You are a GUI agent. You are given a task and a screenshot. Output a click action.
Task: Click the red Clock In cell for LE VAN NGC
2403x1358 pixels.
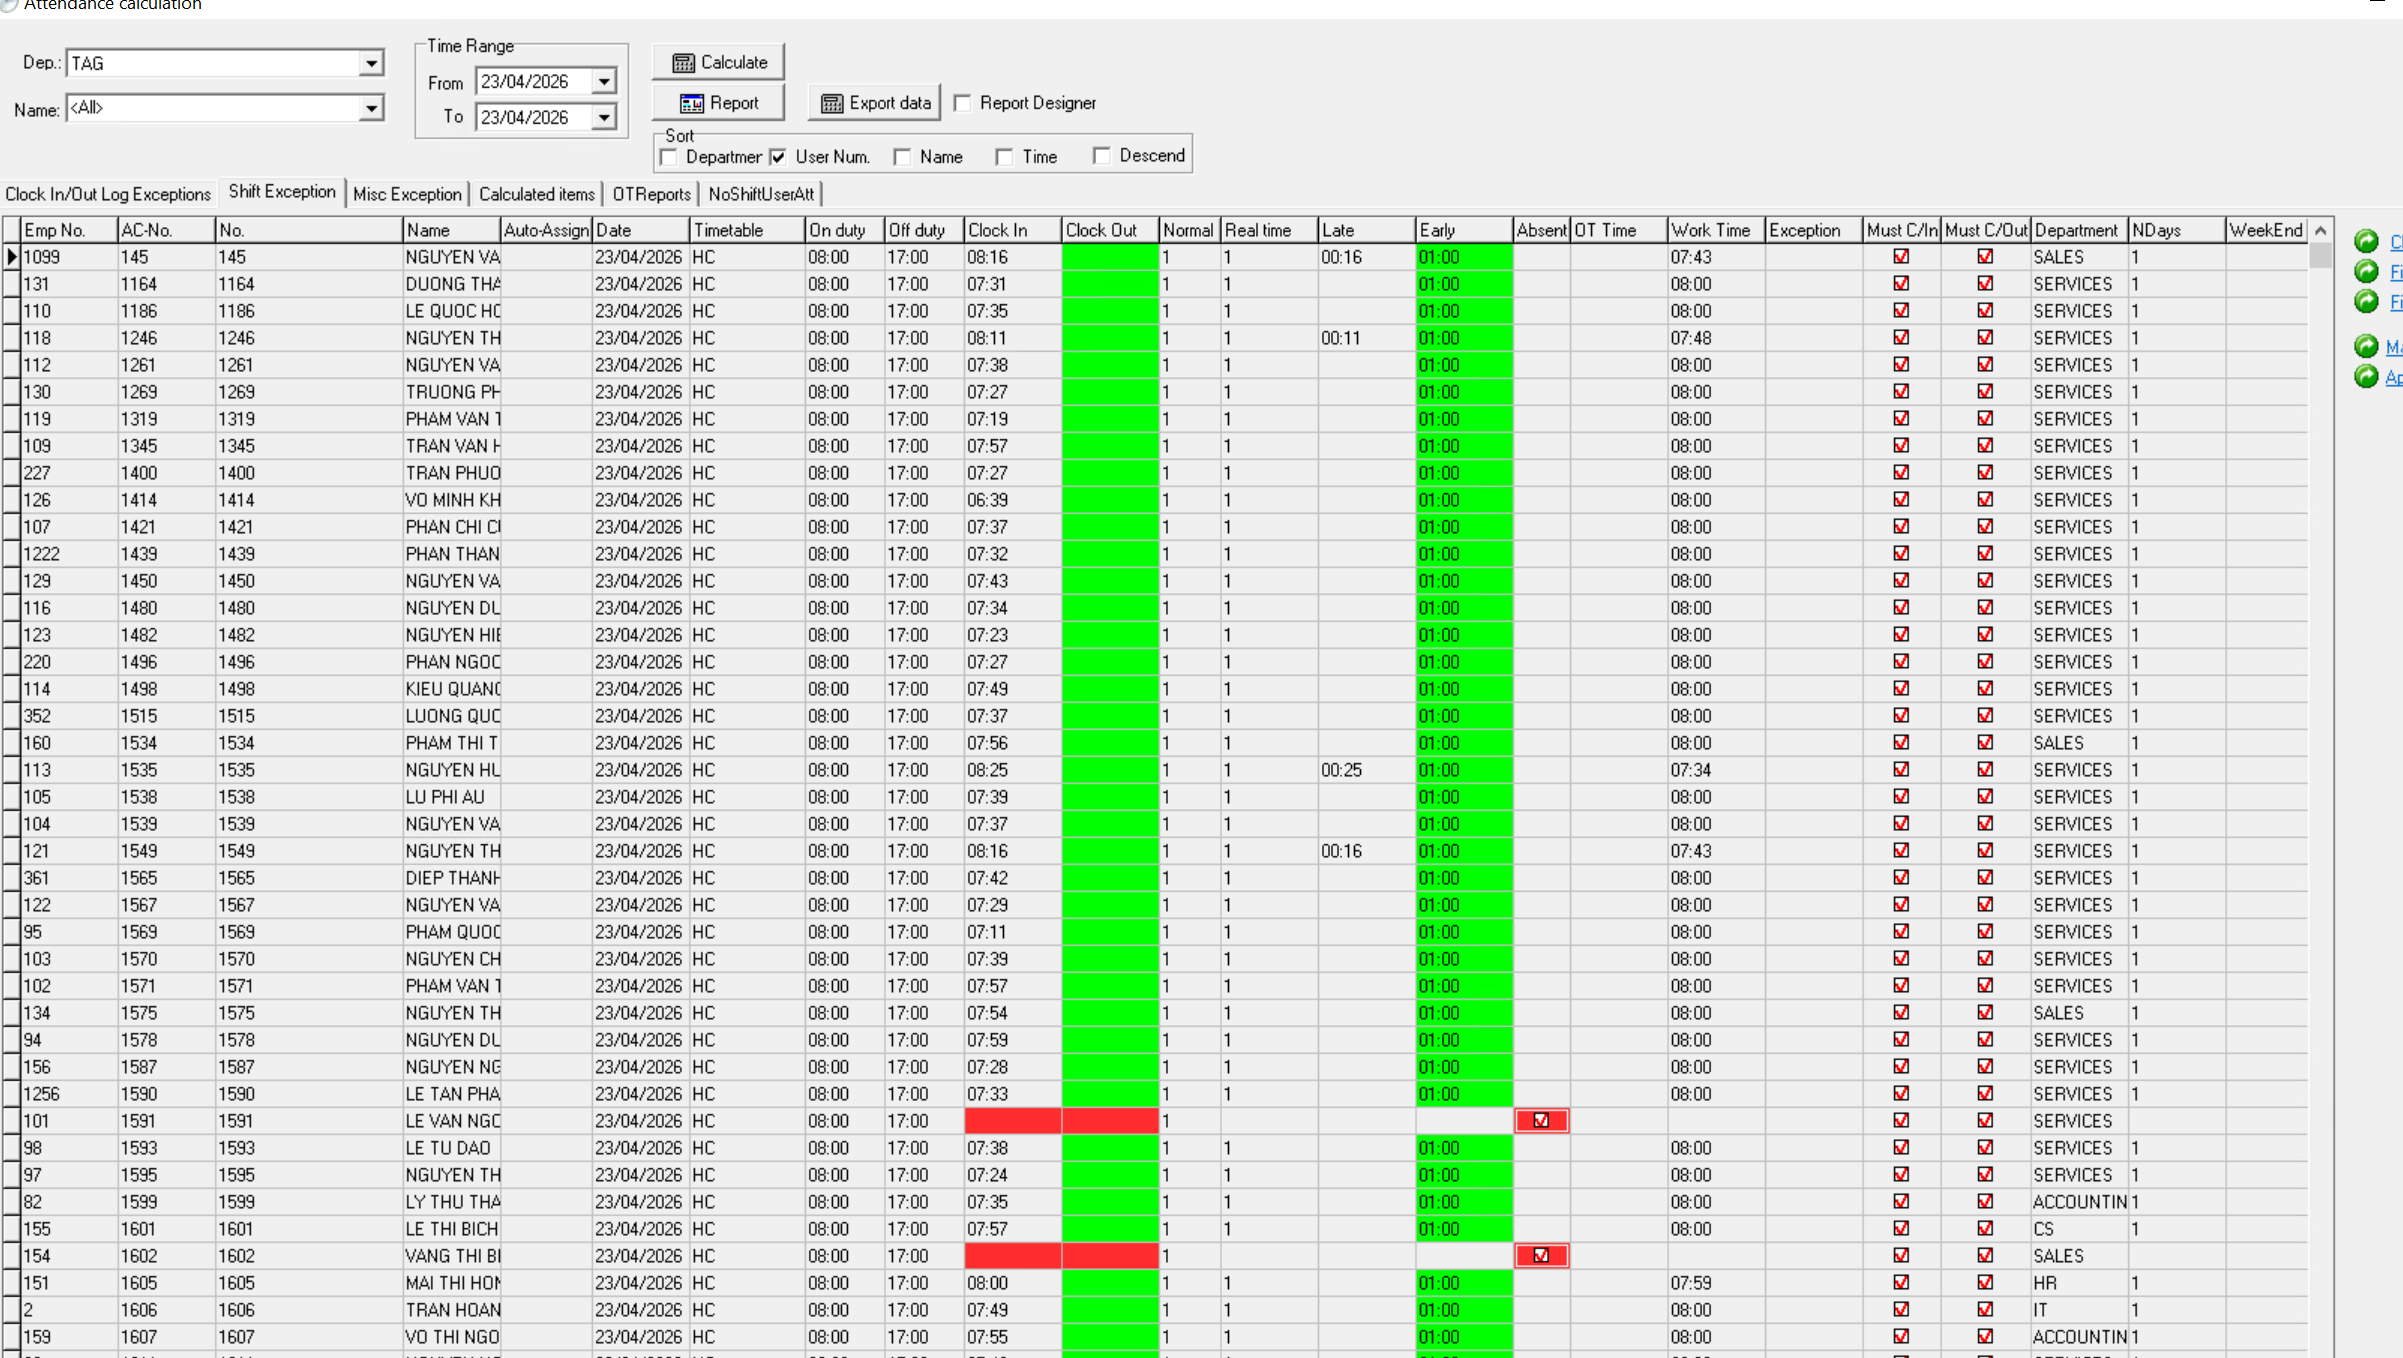(1012, 1121)
